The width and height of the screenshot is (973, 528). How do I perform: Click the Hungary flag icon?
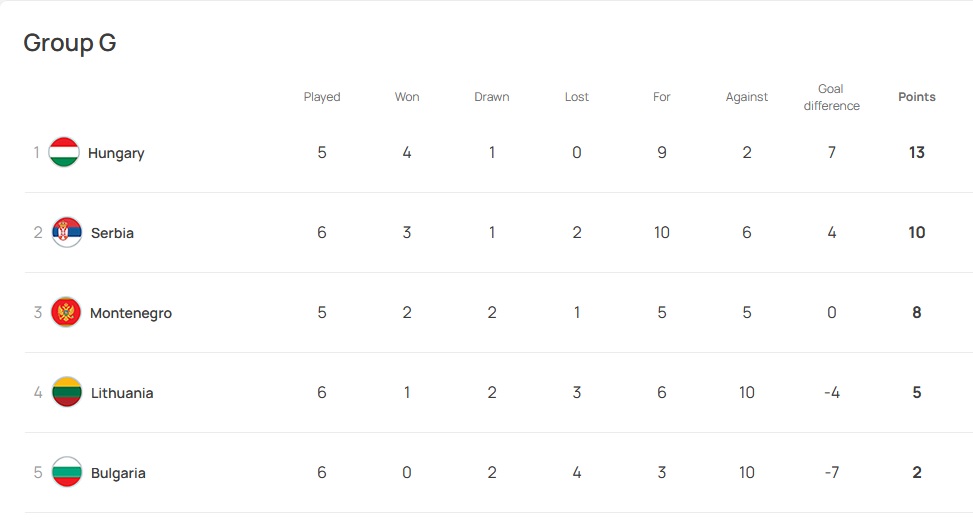[64, 153]
